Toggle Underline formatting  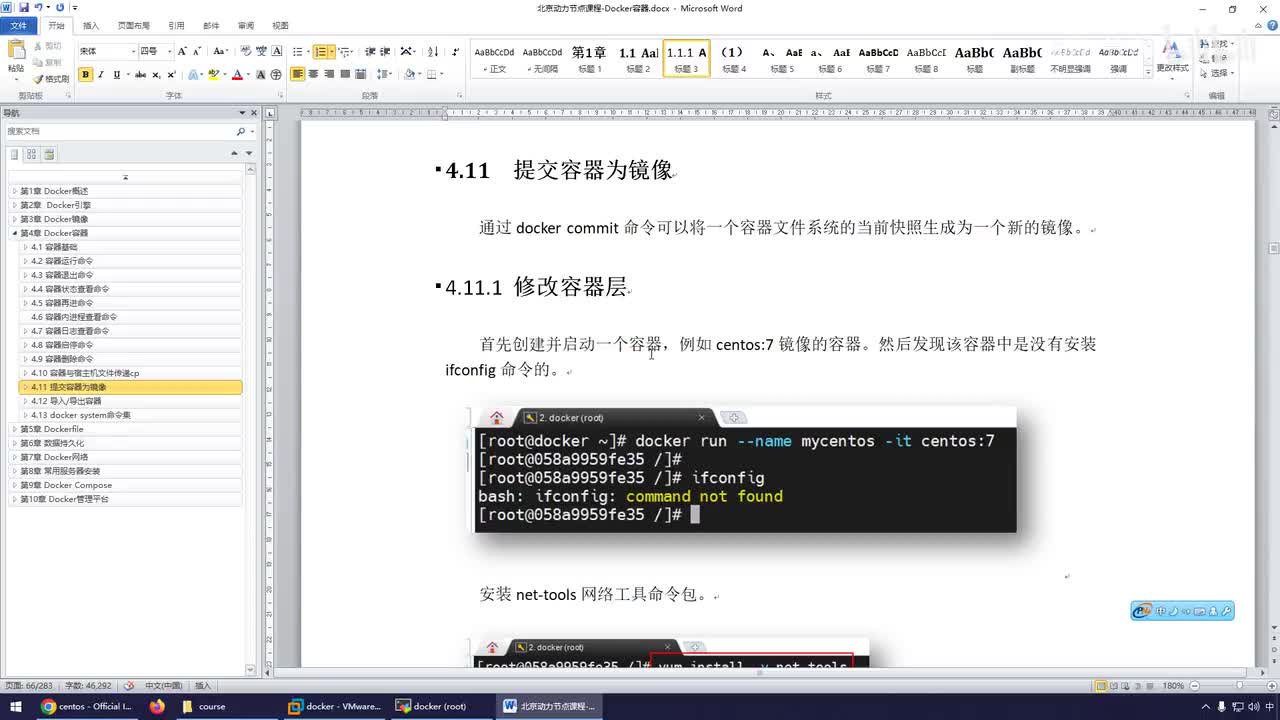click(119, 74)
